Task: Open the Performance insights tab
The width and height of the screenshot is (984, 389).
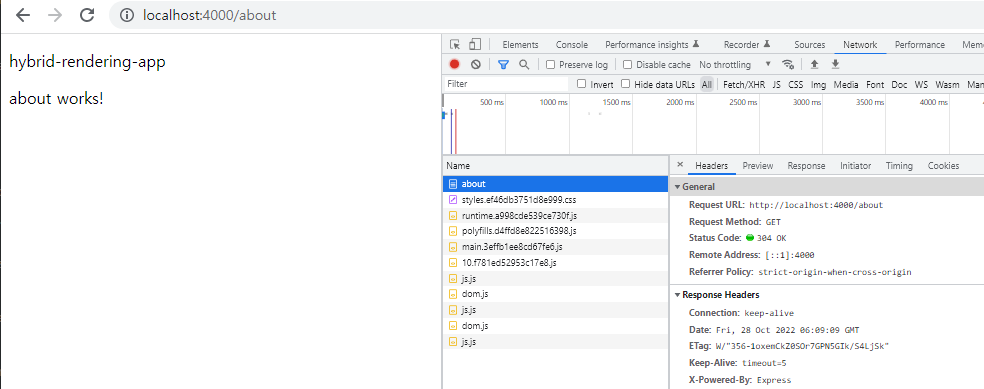Action: [x=653, y=45]
